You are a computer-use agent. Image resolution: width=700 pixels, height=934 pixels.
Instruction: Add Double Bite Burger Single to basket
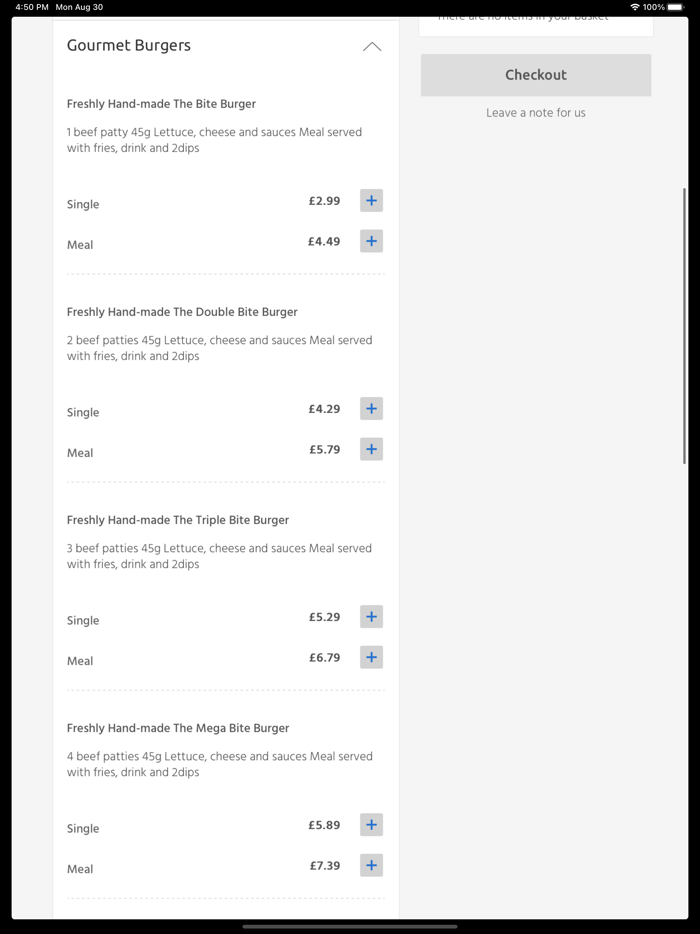click(x=371, y=409)
